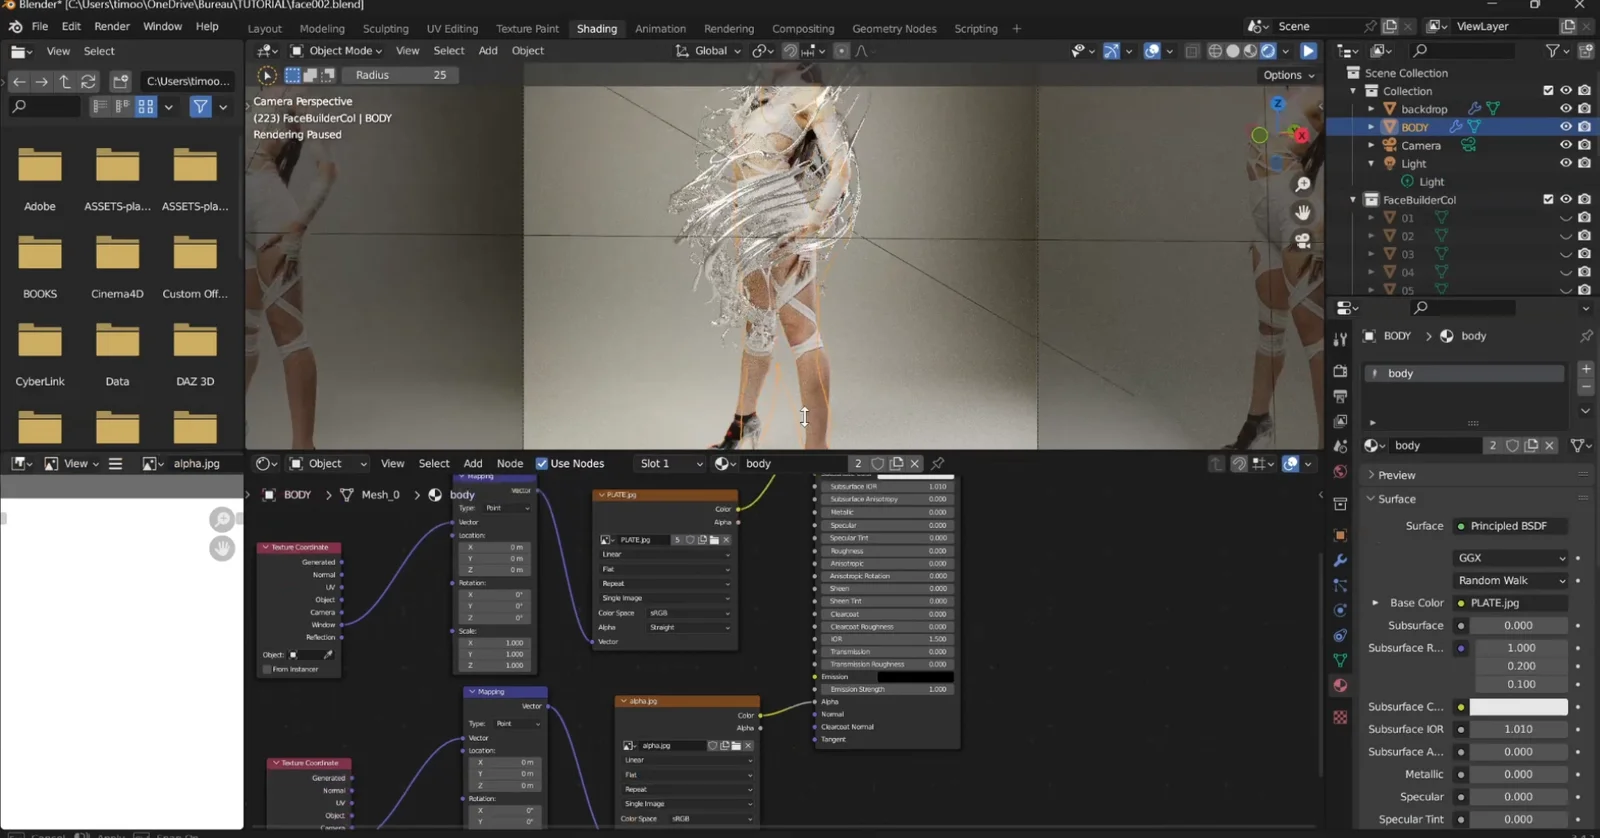Open the Material properties tab icon
The width and height of the screenshot is (1600, 838).
click(1340, 685)
